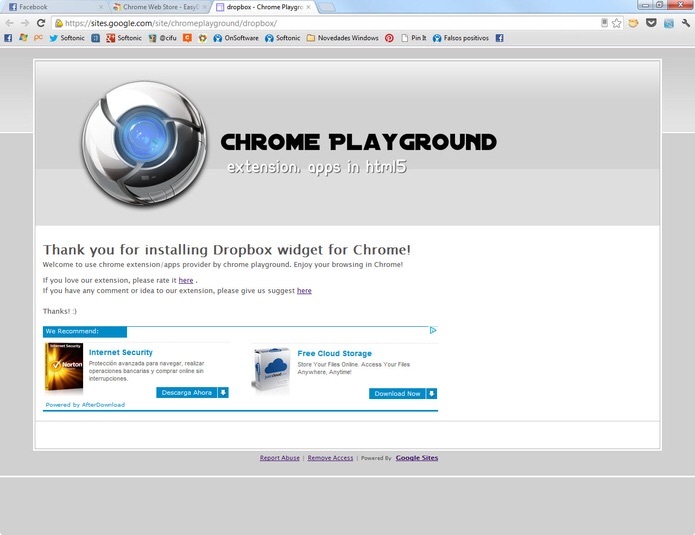
Task: Click the blue square extension icon beside the wrench
Action: point(669,23)
